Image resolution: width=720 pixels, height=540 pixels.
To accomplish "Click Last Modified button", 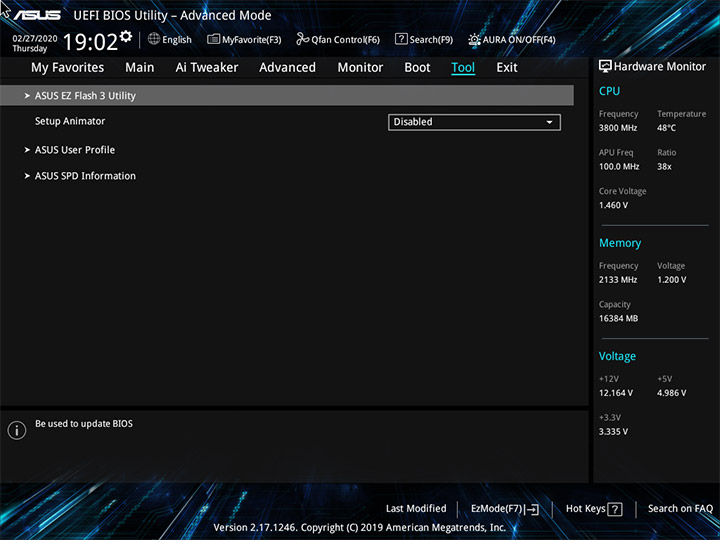I will coord(416,508).
